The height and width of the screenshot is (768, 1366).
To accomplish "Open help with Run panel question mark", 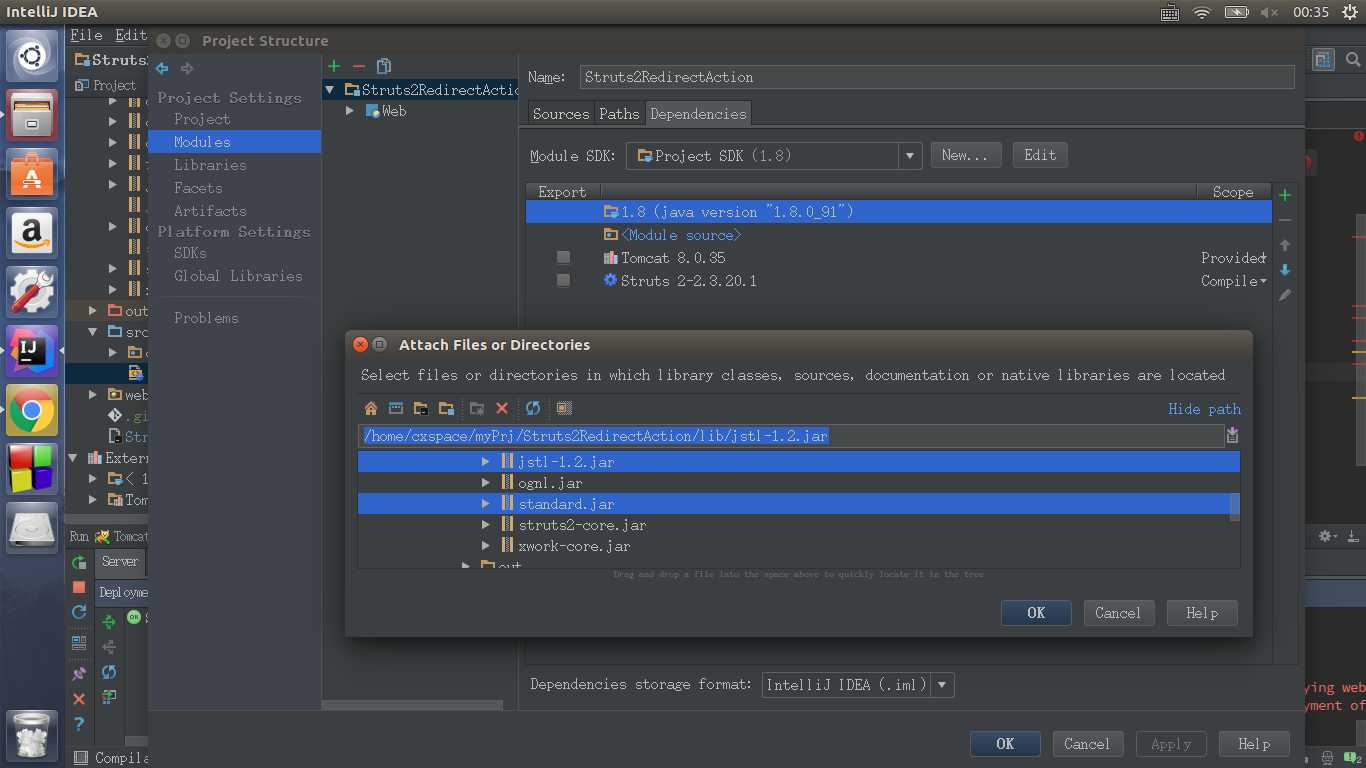I will coord(79,724).
